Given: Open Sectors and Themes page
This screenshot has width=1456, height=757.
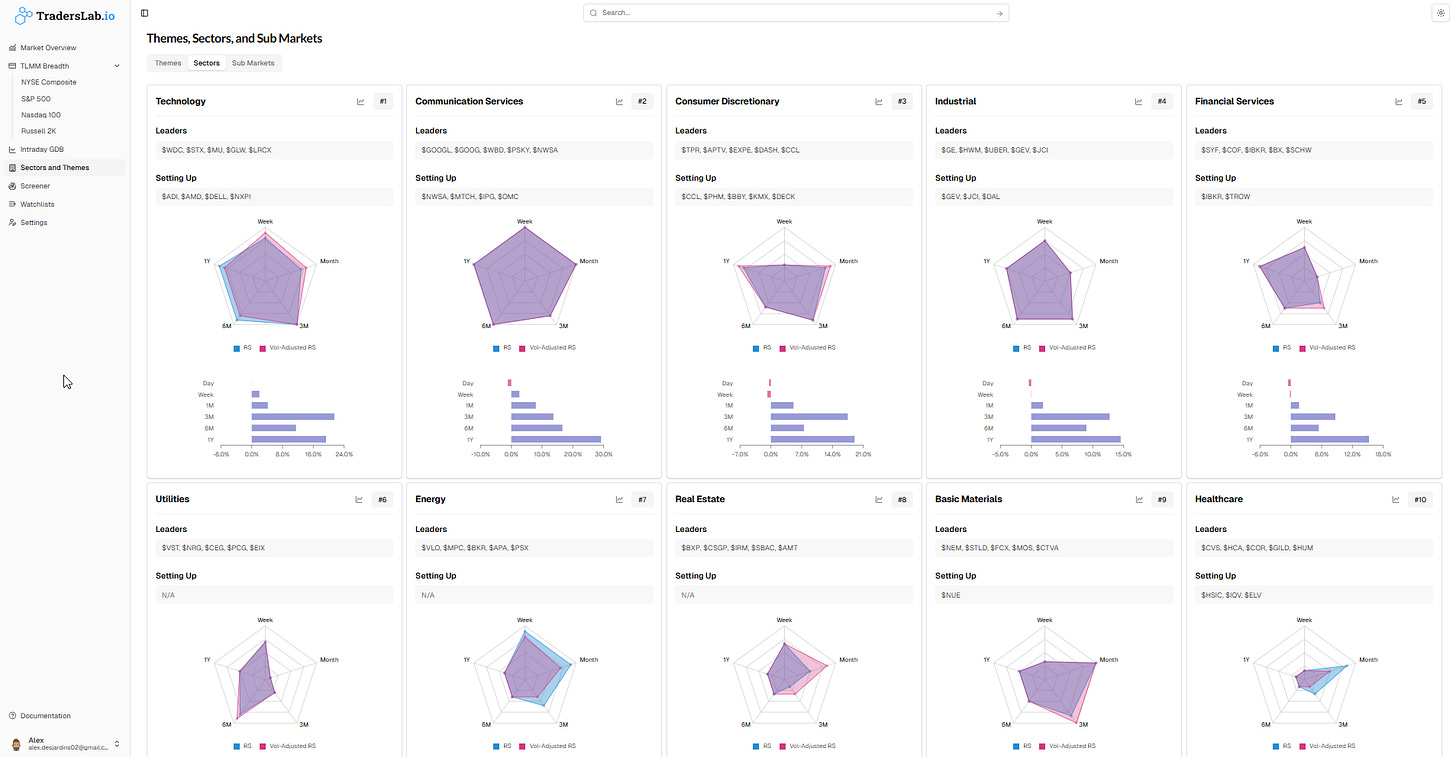Looking at the screenshot, I should point(65,167).
